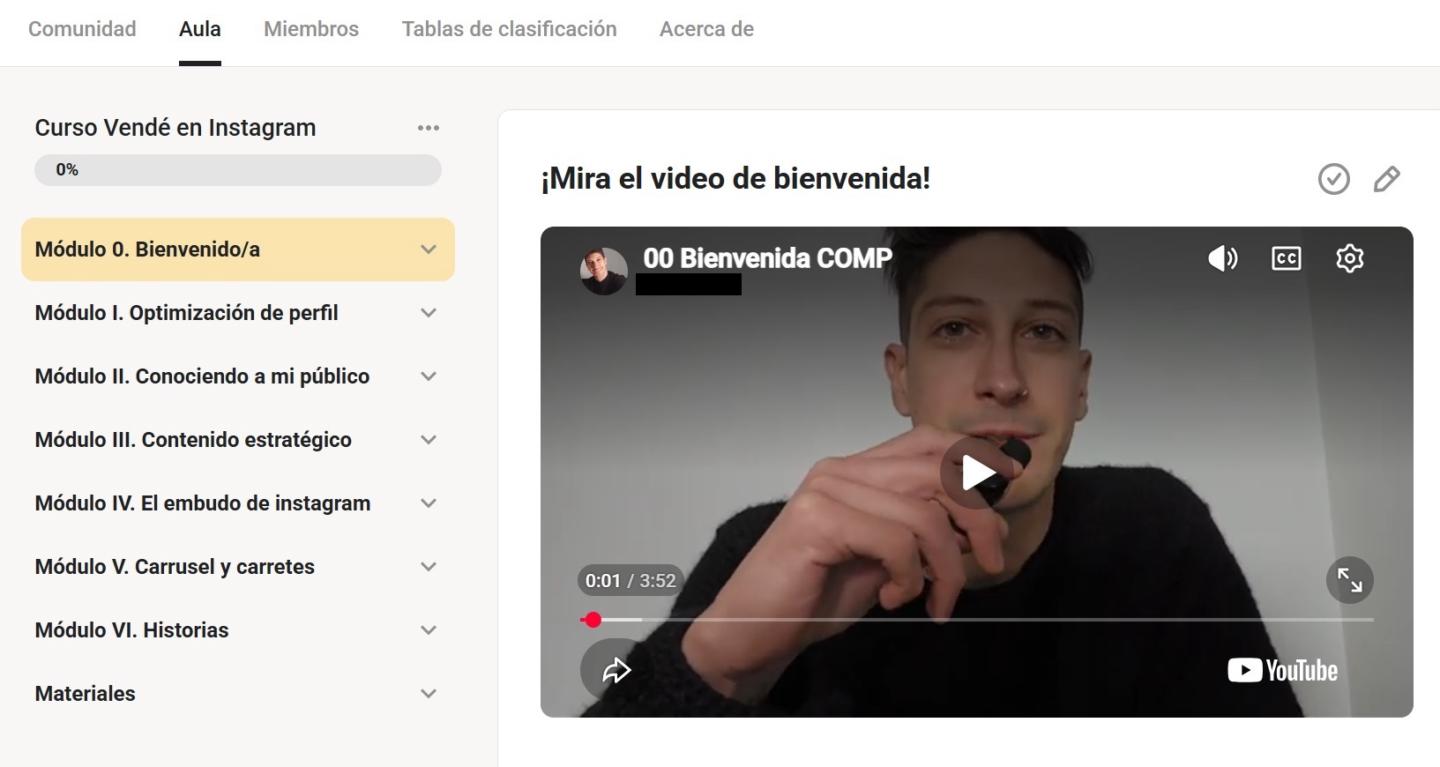1440x767 pixels.
Task: Open the '00 Bienvenida COMP' video title
Action: coord(767,258)
